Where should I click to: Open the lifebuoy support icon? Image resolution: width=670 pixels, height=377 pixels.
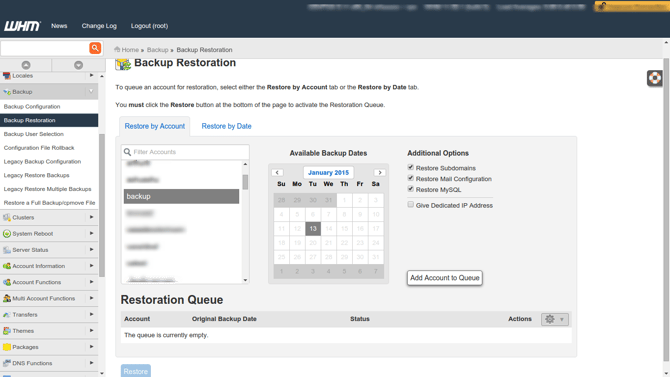pyautogui.click(x=655, y=78)
